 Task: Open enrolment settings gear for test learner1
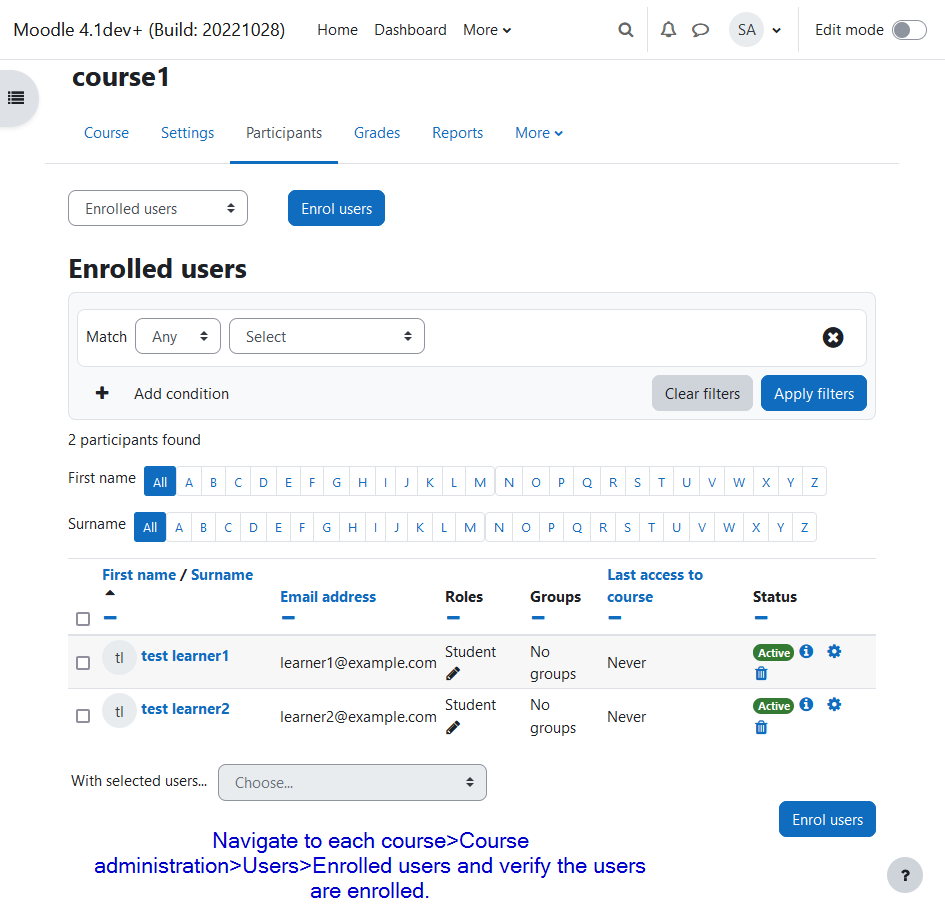[x=834, y=651]
